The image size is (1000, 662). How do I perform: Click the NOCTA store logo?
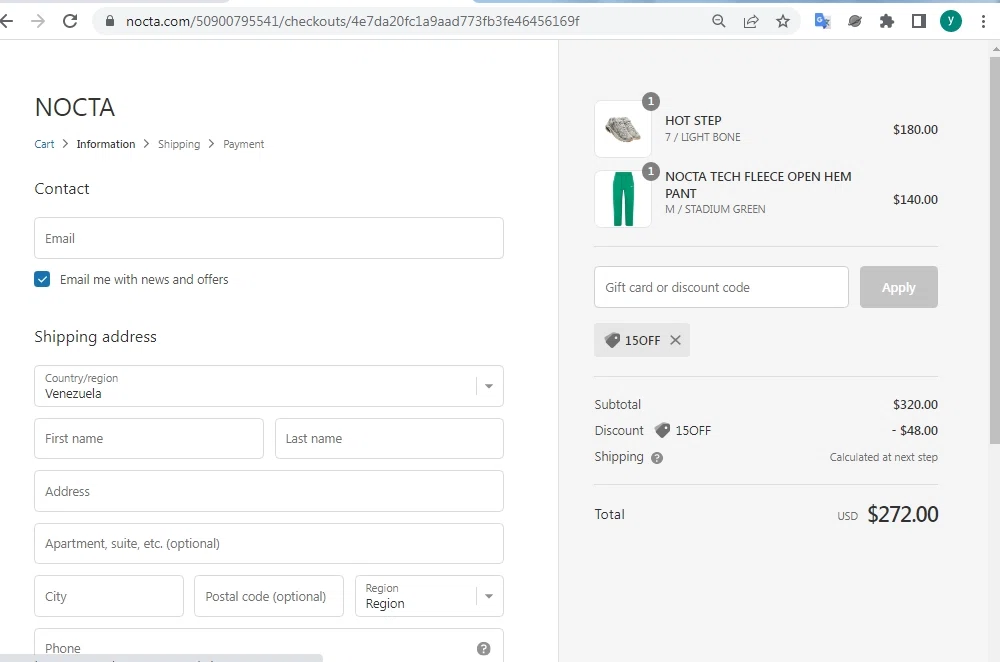(75, 107)
